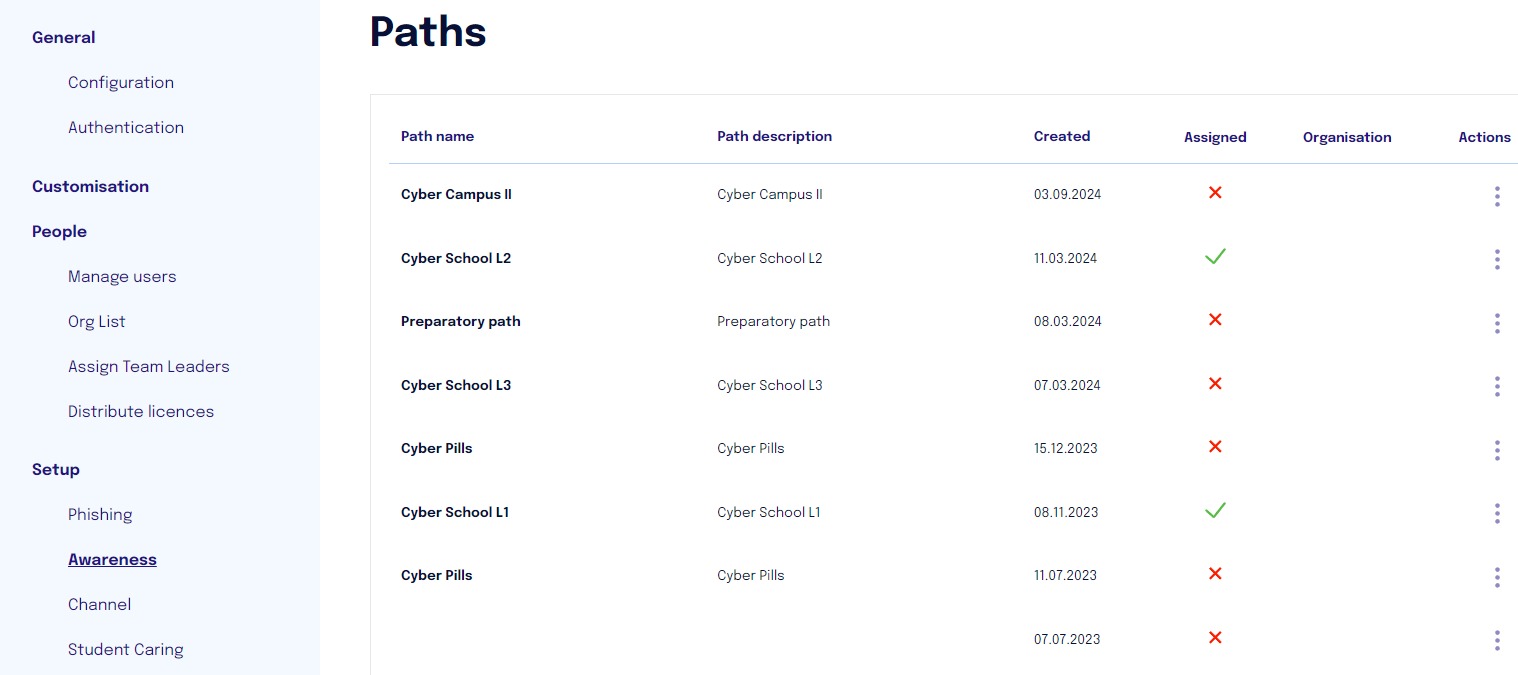The height and width of the screenshot is (675, 1518).
Task: Click red X assigned icon for Preparatory path
Action: tap(1215, 320)
